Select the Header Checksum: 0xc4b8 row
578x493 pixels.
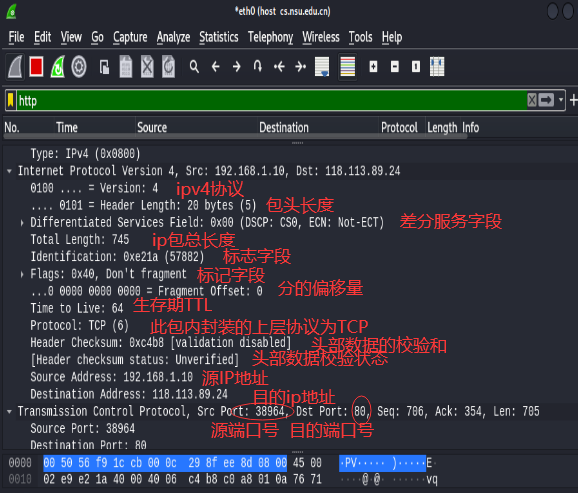(x=161, y=343)
